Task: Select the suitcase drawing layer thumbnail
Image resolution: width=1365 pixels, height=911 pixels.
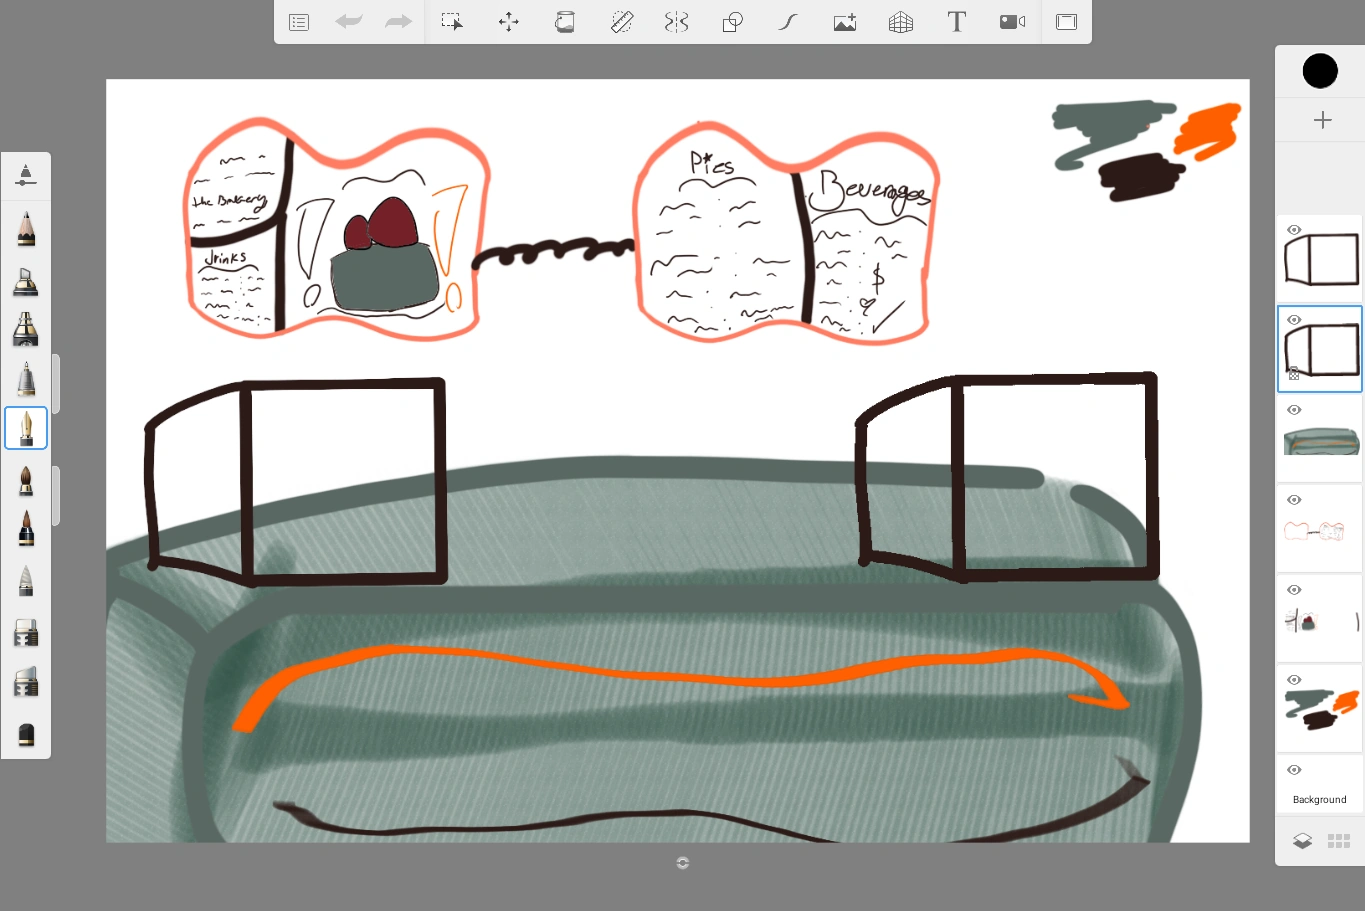Action: click(x=1319, y=440)
